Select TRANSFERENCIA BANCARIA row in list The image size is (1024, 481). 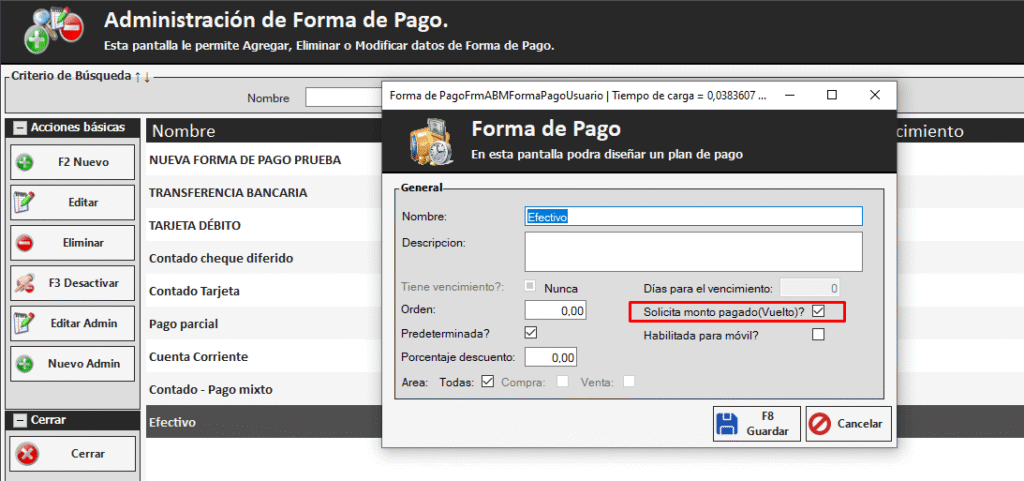(x=228, y=192)
